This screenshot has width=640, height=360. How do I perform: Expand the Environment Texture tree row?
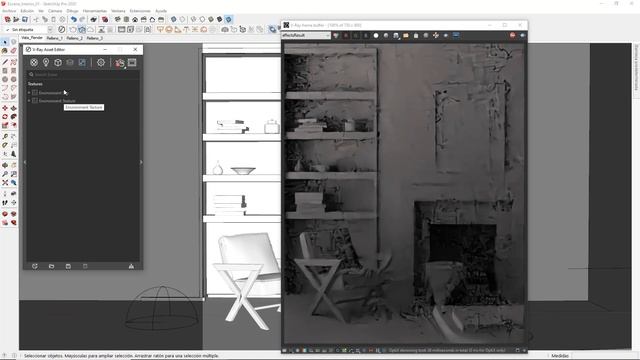click(x=29, y=100)
